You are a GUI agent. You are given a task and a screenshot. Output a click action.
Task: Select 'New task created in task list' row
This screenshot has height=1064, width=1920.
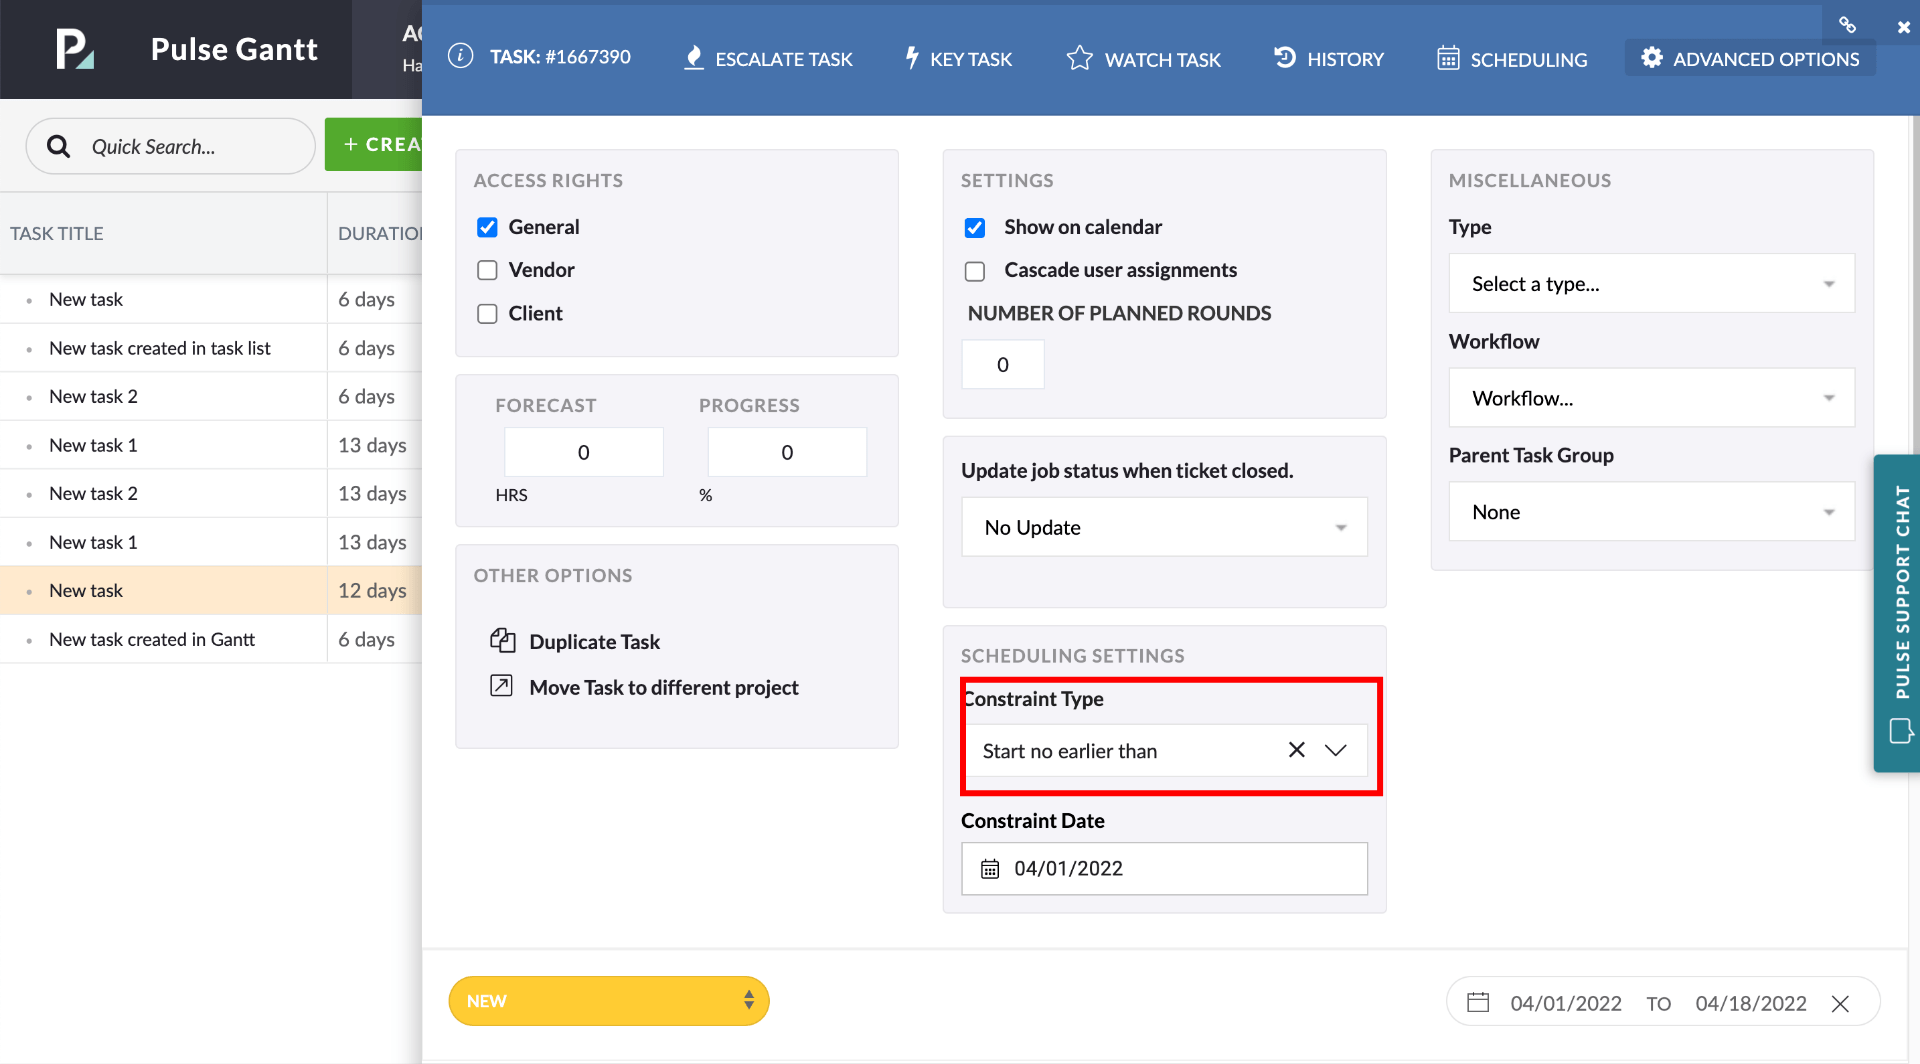coord(211,348)
